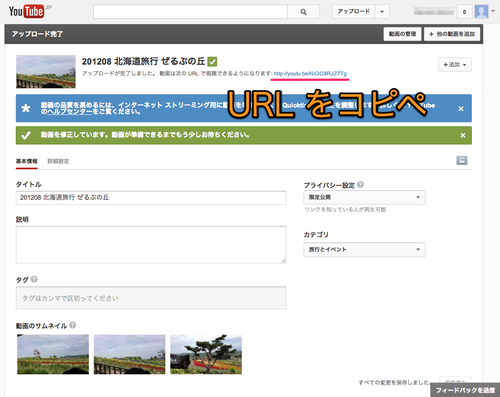Click the monitor icon beside the tabs
Image resolution: width=500 pixels, height=397 pixels.
click(x=462, y=160)
